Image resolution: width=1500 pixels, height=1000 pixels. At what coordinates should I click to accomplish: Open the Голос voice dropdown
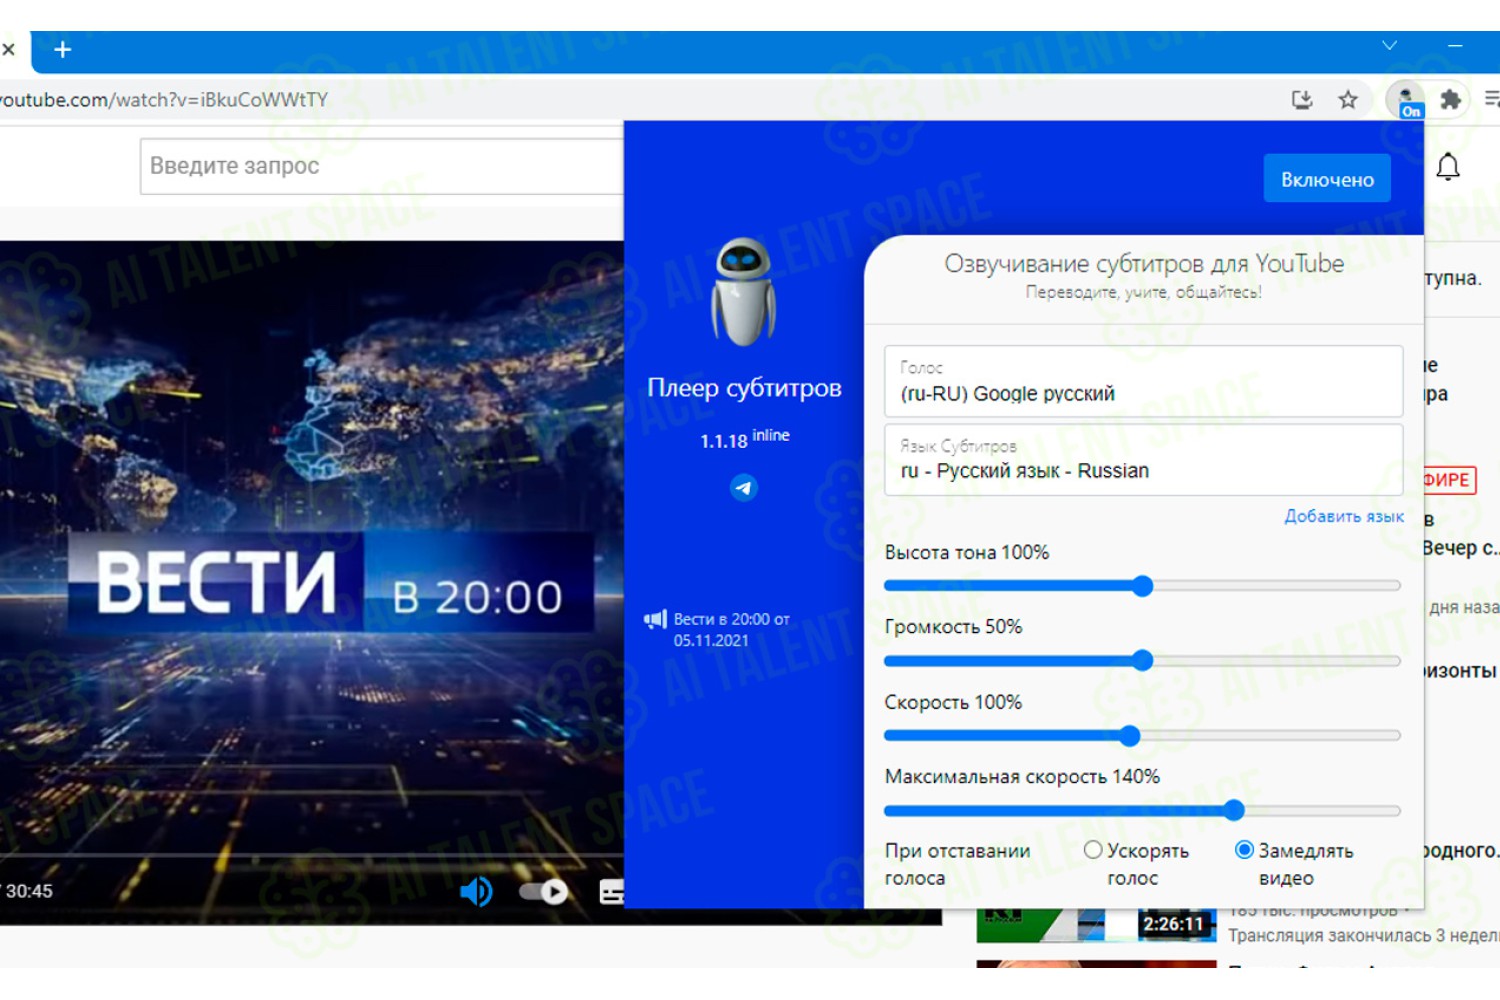tap(1143, 381)
